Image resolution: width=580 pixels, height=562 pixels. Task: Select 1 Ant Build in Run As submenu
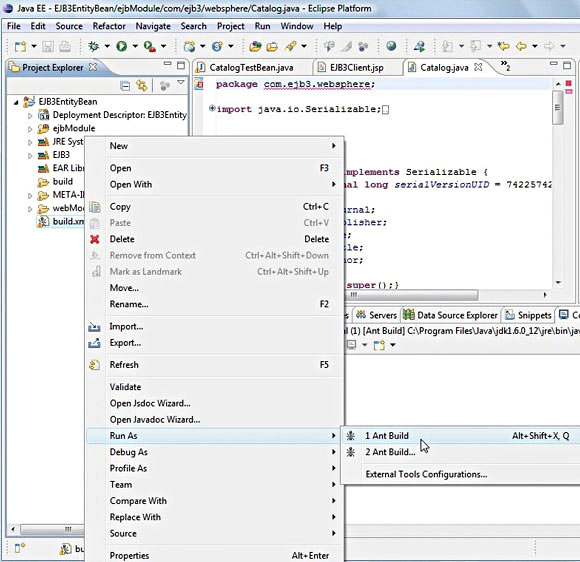[461, 436]
